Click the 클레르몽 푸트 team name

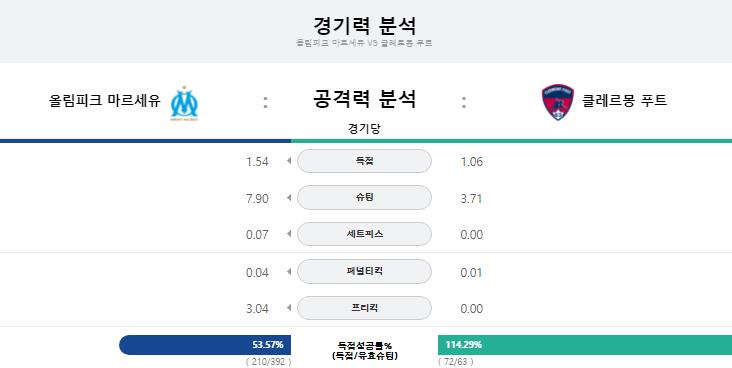pyautogui.click(x=624, y=100)
